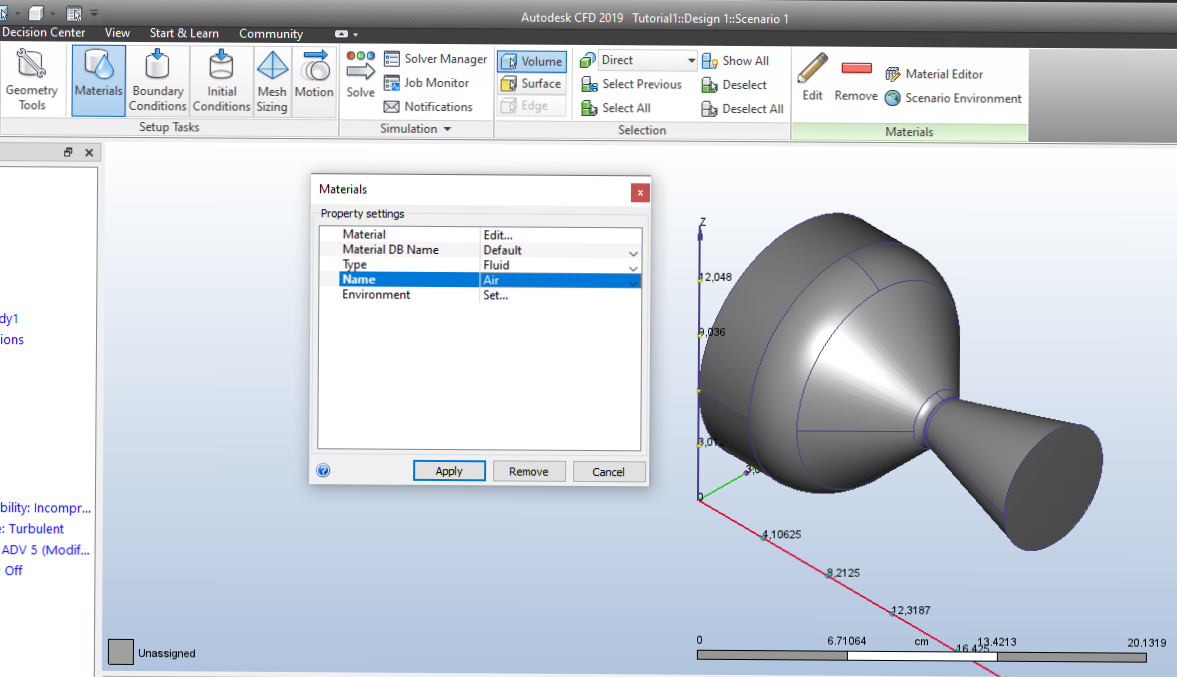Open the Community menu

click(271, 33)
